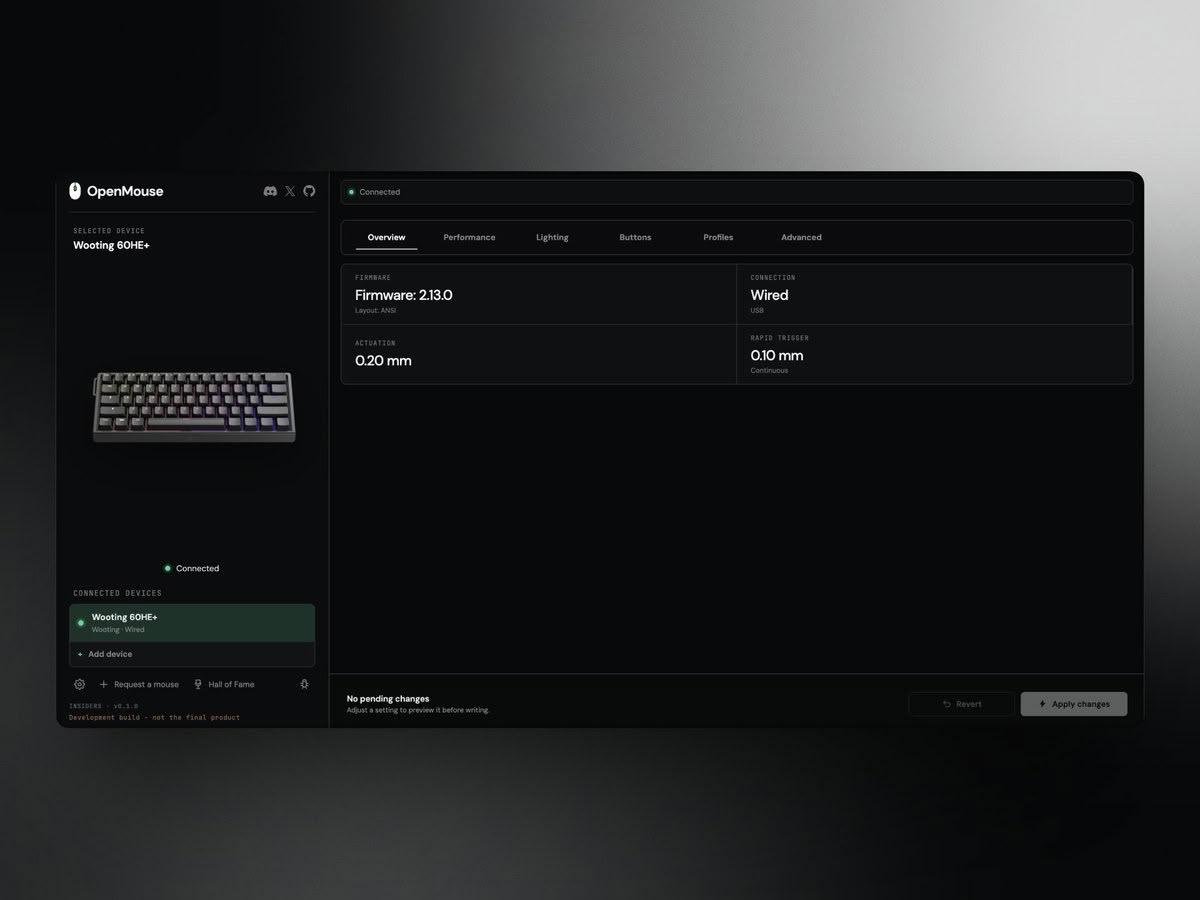Image resolution: width=1200 pixels, height=900 pixels.
Task: Open the Performance tab
Action: [x=469, y=237]
